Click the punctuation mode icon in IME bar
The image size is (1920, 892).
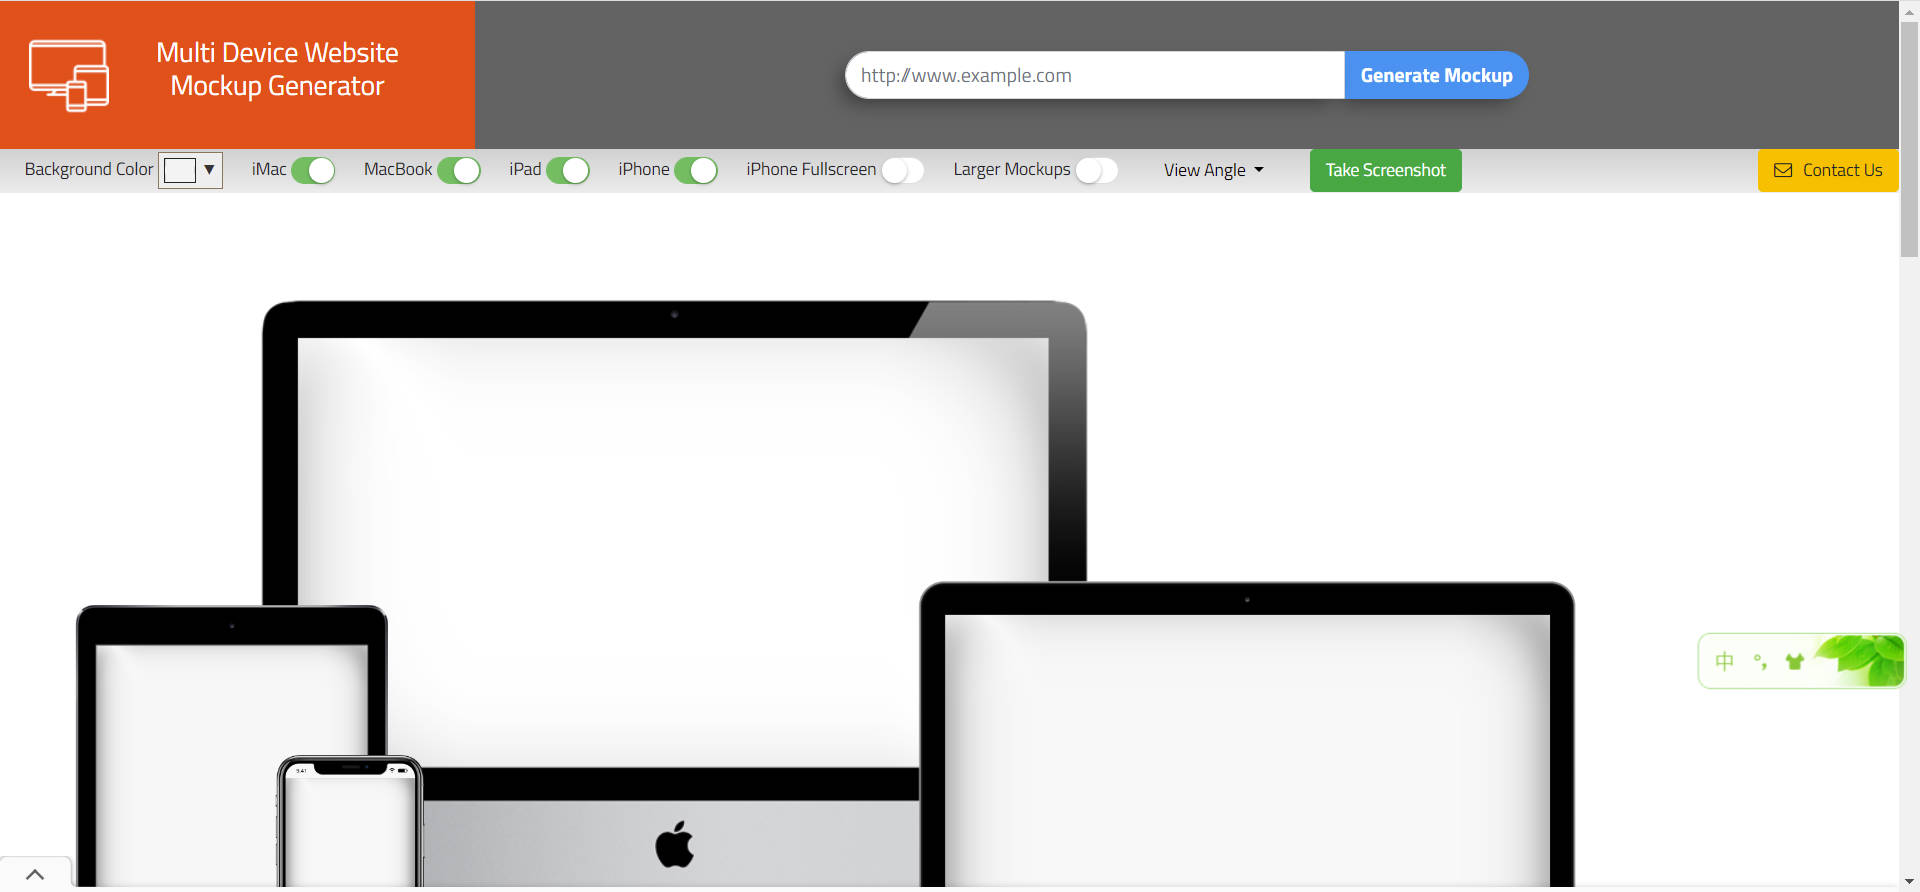1760,661
